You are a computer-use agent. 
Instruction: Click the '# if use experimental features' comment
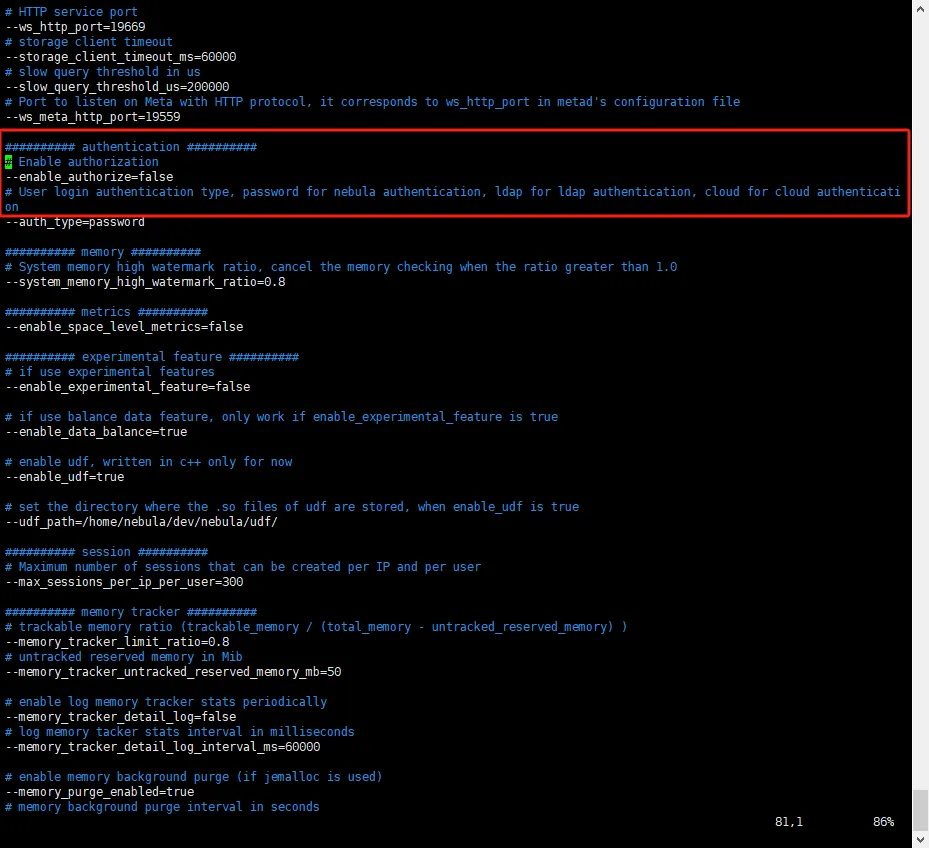click(110, 372)
